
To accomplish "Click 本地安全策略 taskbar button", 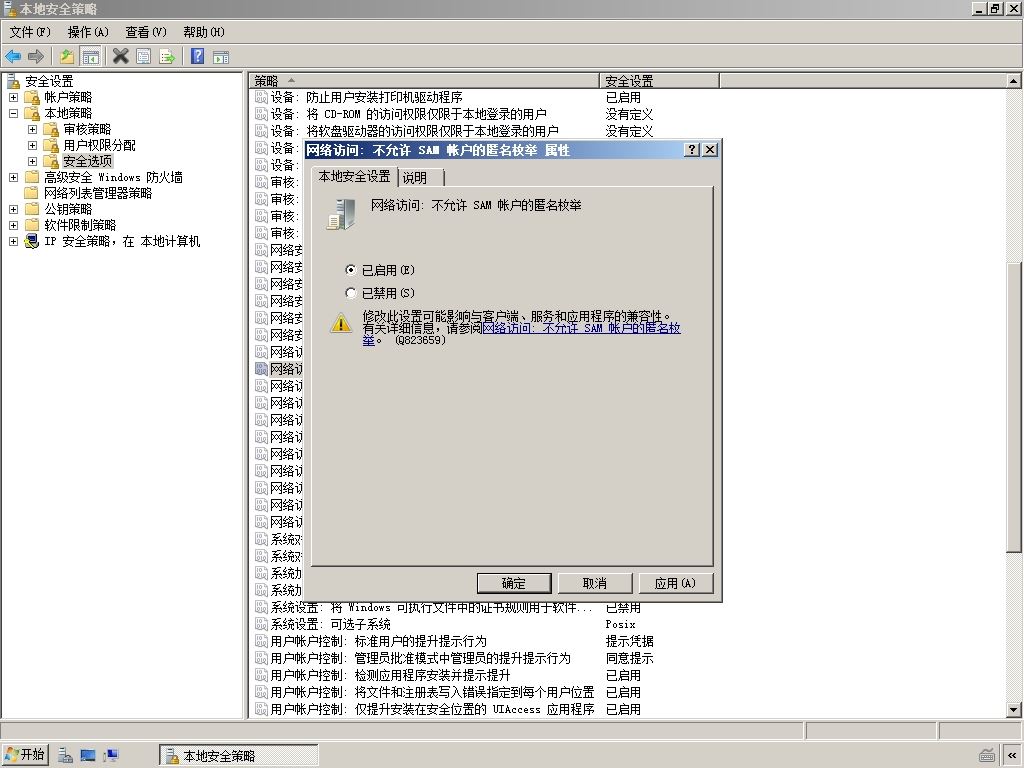I will (238, 756).
